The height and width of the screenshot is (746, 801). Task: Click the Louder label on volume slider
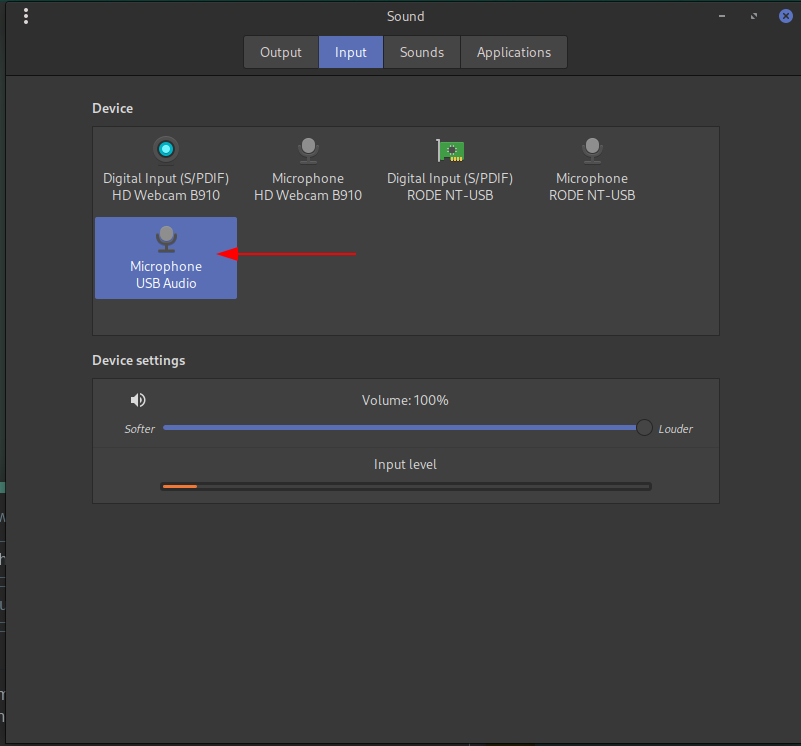[675, 429]
